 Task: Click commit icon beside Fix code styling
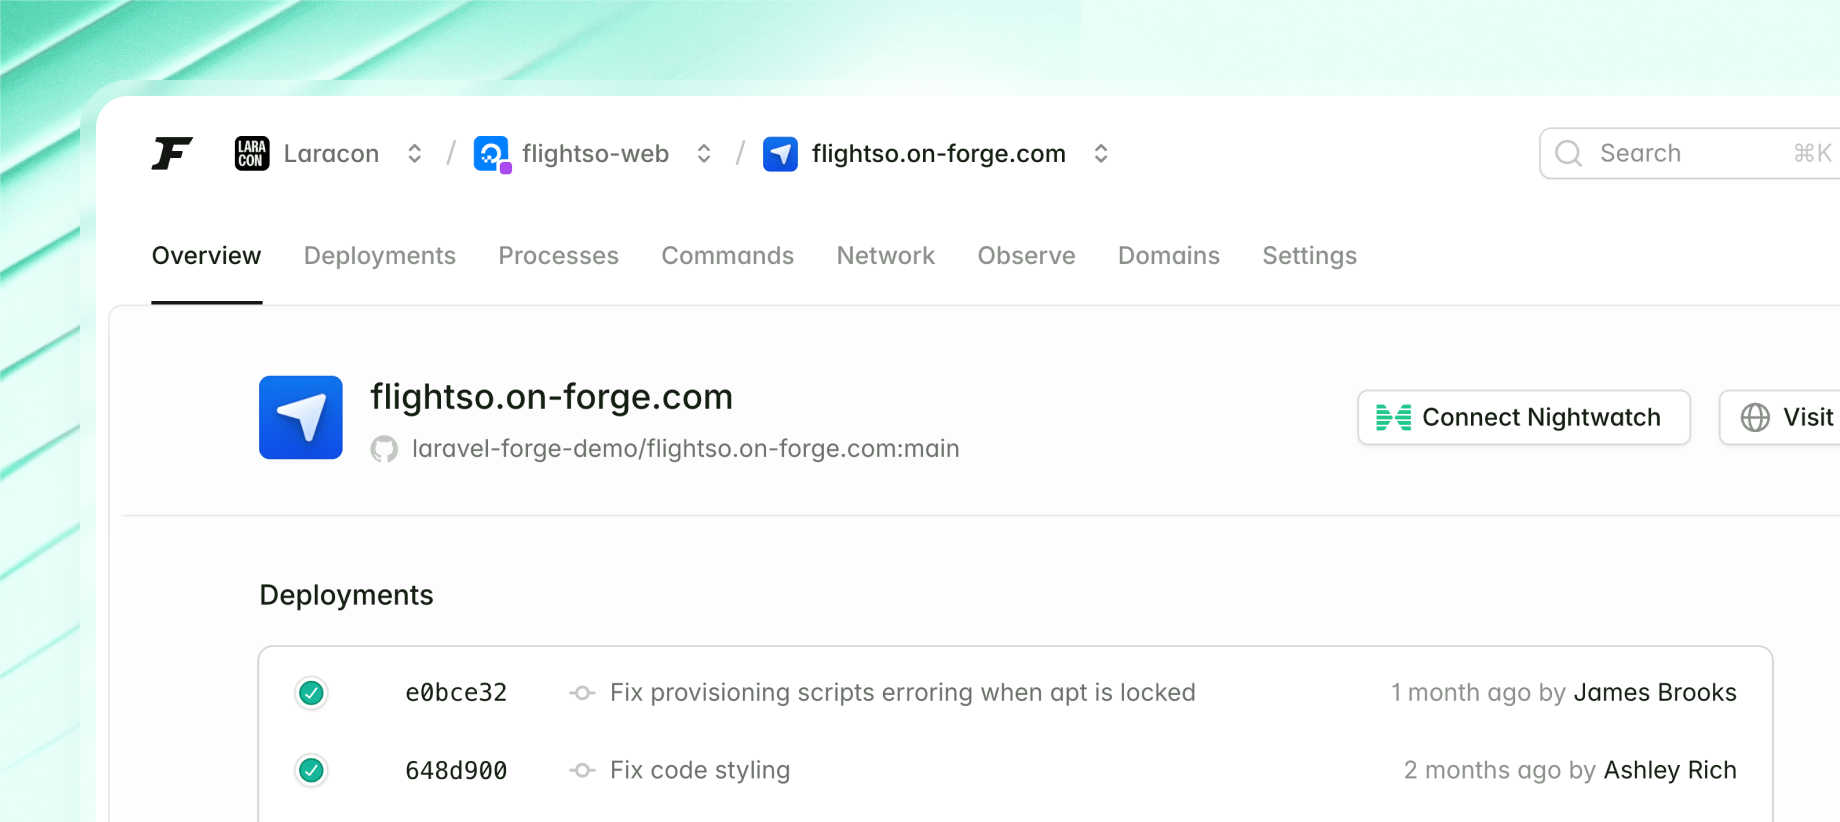[x=582, y=770]
